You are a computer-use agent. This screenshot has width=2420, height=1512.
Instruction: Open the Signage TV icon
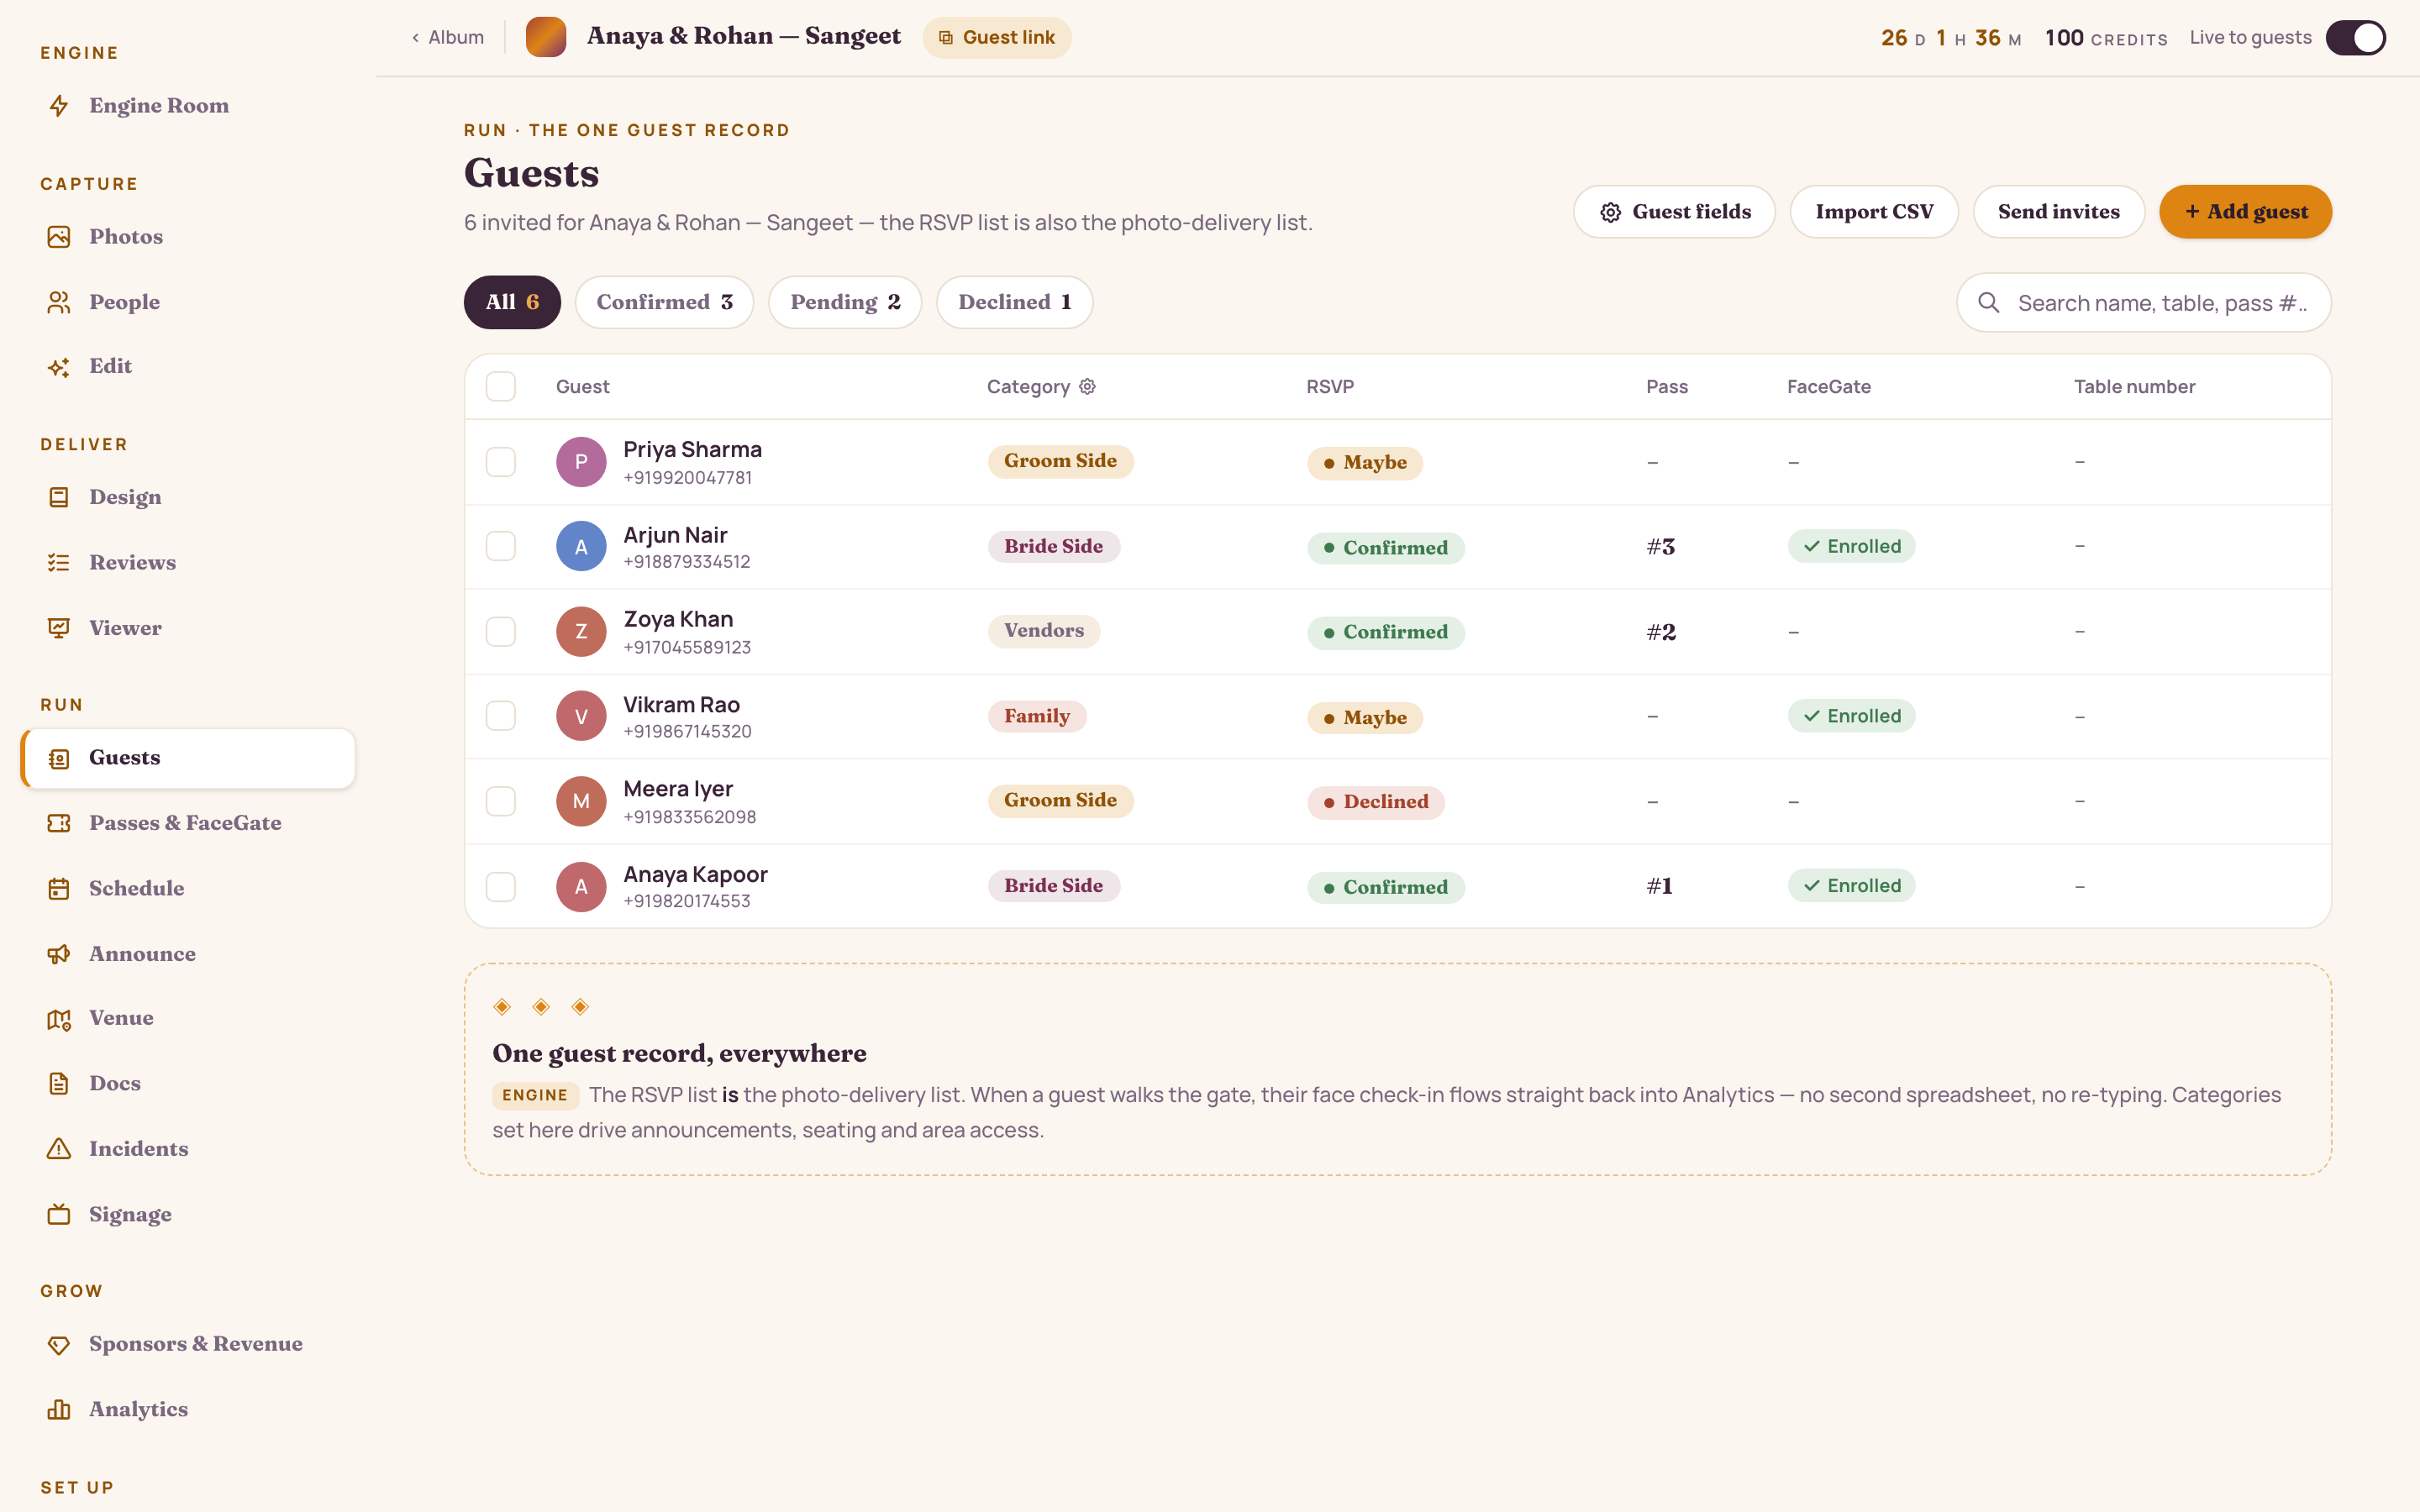[59, 1215]
